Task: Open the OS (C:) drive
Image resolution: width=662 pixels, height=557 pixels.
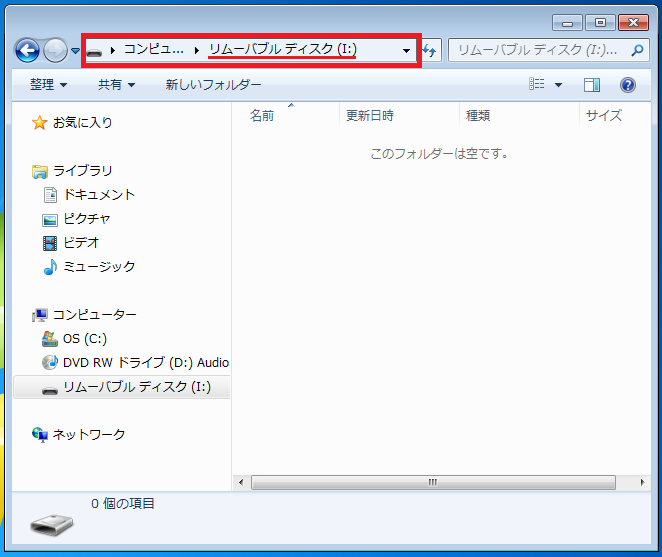Action: [x=85, y=339]
